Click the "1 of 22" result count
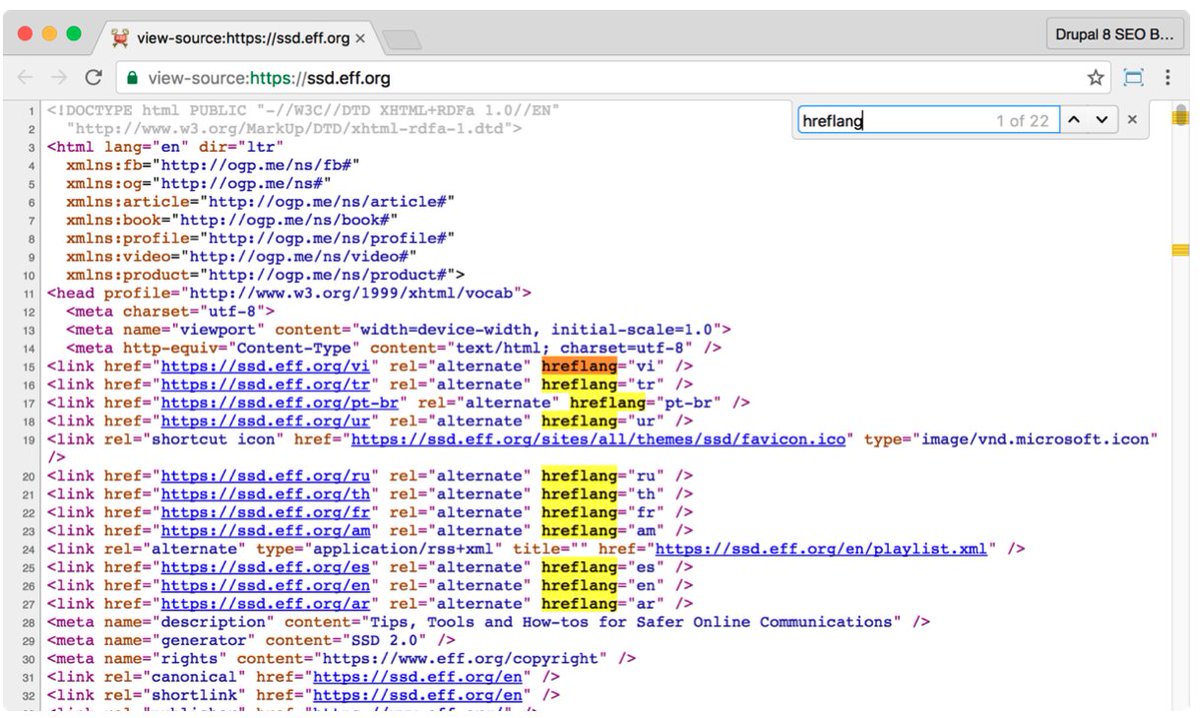1200x718 pixels. click(x=1022, y=121)
